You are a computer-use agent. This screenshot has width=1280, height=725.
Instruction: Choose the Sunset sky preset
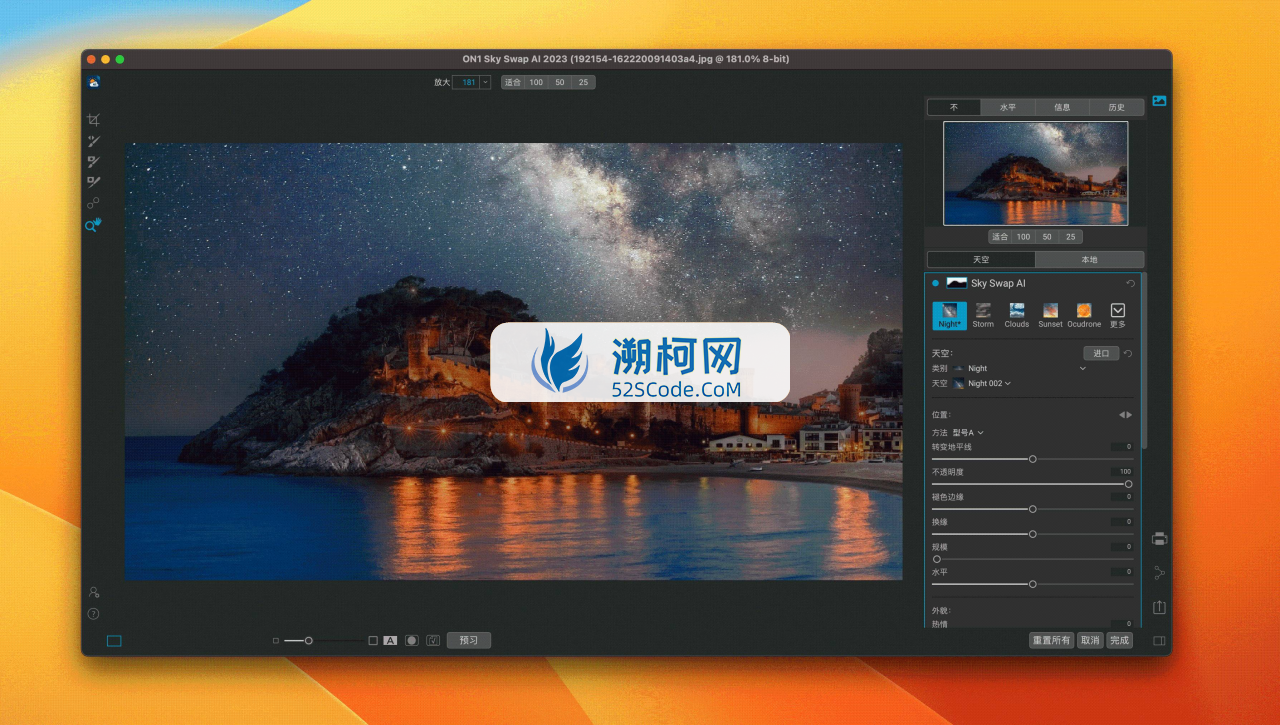pos(1050,316)
